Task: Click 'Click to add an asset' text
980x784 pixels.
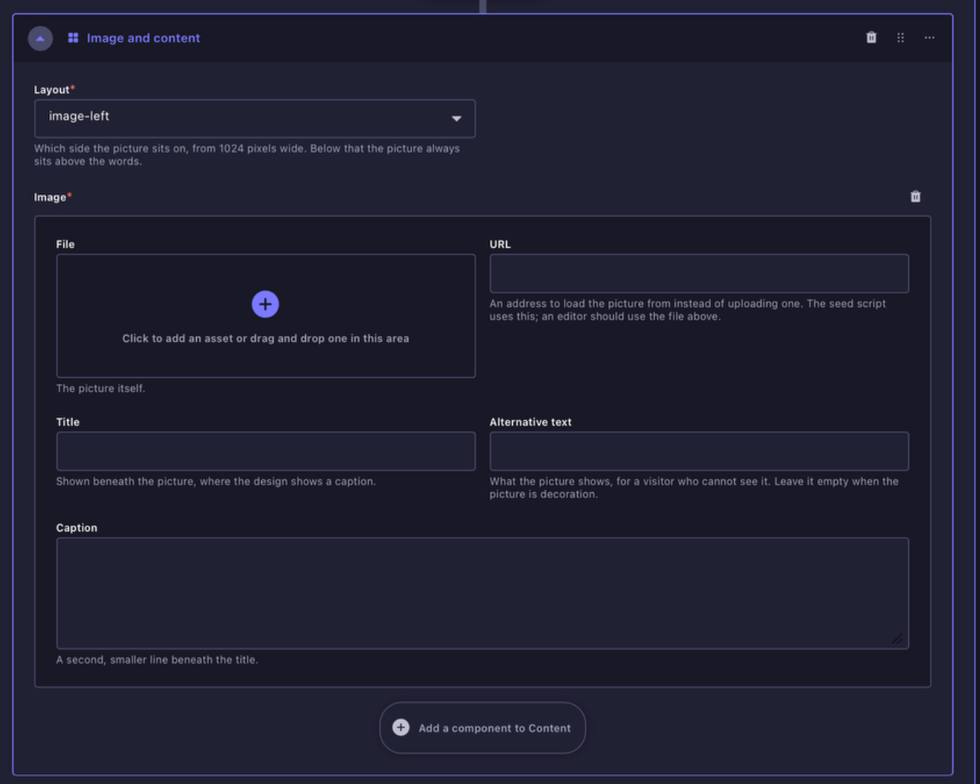Action: [266, 338]
